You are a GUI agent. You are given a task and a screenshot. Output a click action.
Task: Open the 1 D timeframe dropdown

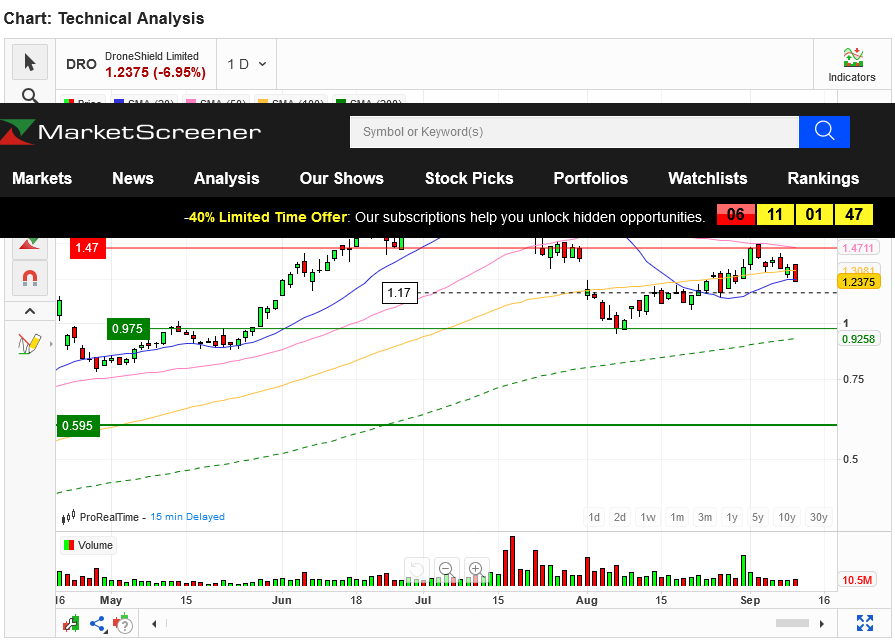[x=246, y=64]
